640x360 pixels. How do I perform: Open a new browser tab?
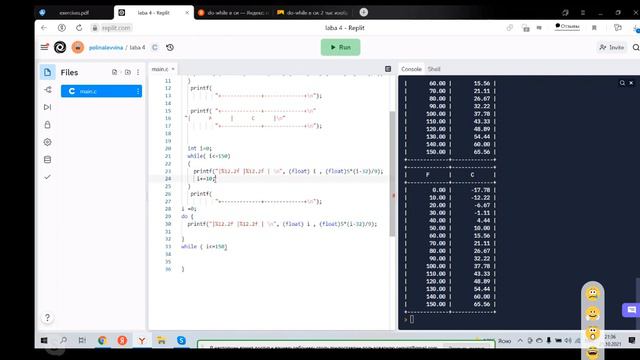364,12
